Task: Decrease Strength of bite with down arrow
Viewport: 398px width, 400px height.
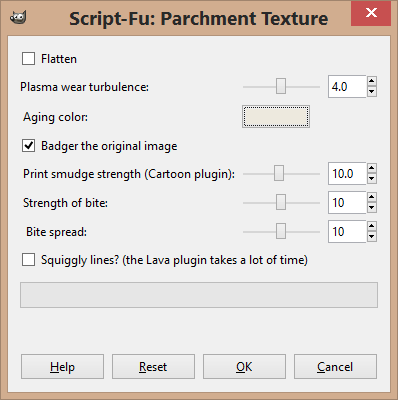Action: point(372,208)
